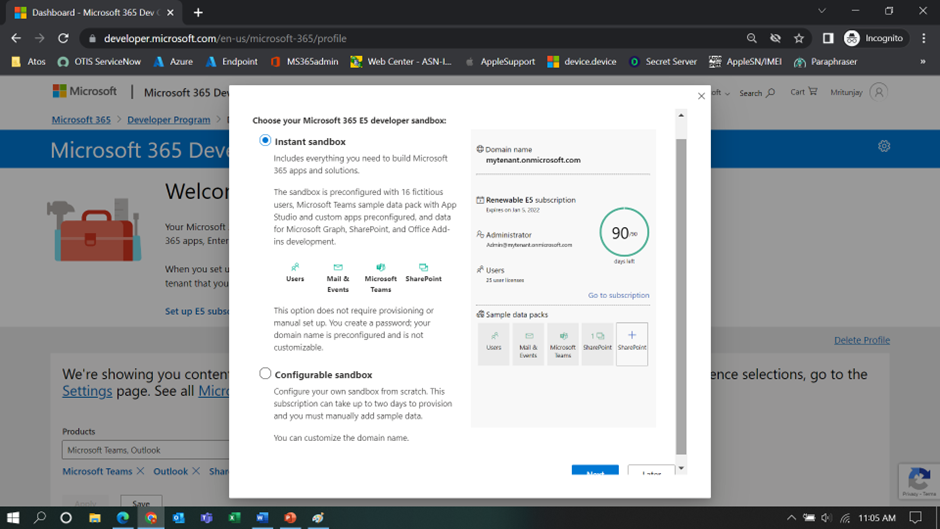Screen dimensions: 940x529
Task: Bookmark this page with the star icon
Action: (x=799, y=38)
